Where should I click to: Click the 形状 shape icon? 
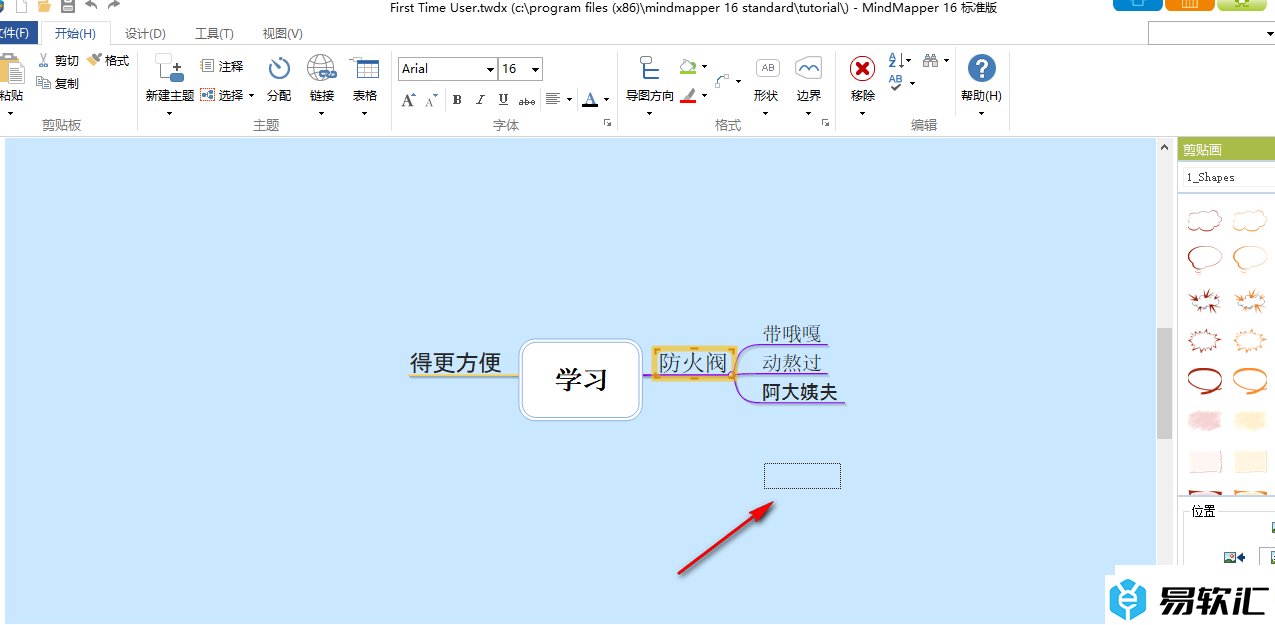coord(767,68)
